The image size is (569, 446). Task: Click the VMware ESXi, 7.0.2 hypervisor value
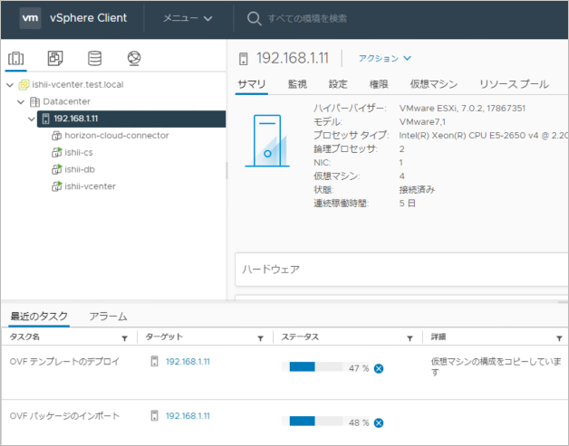[462, 108]
